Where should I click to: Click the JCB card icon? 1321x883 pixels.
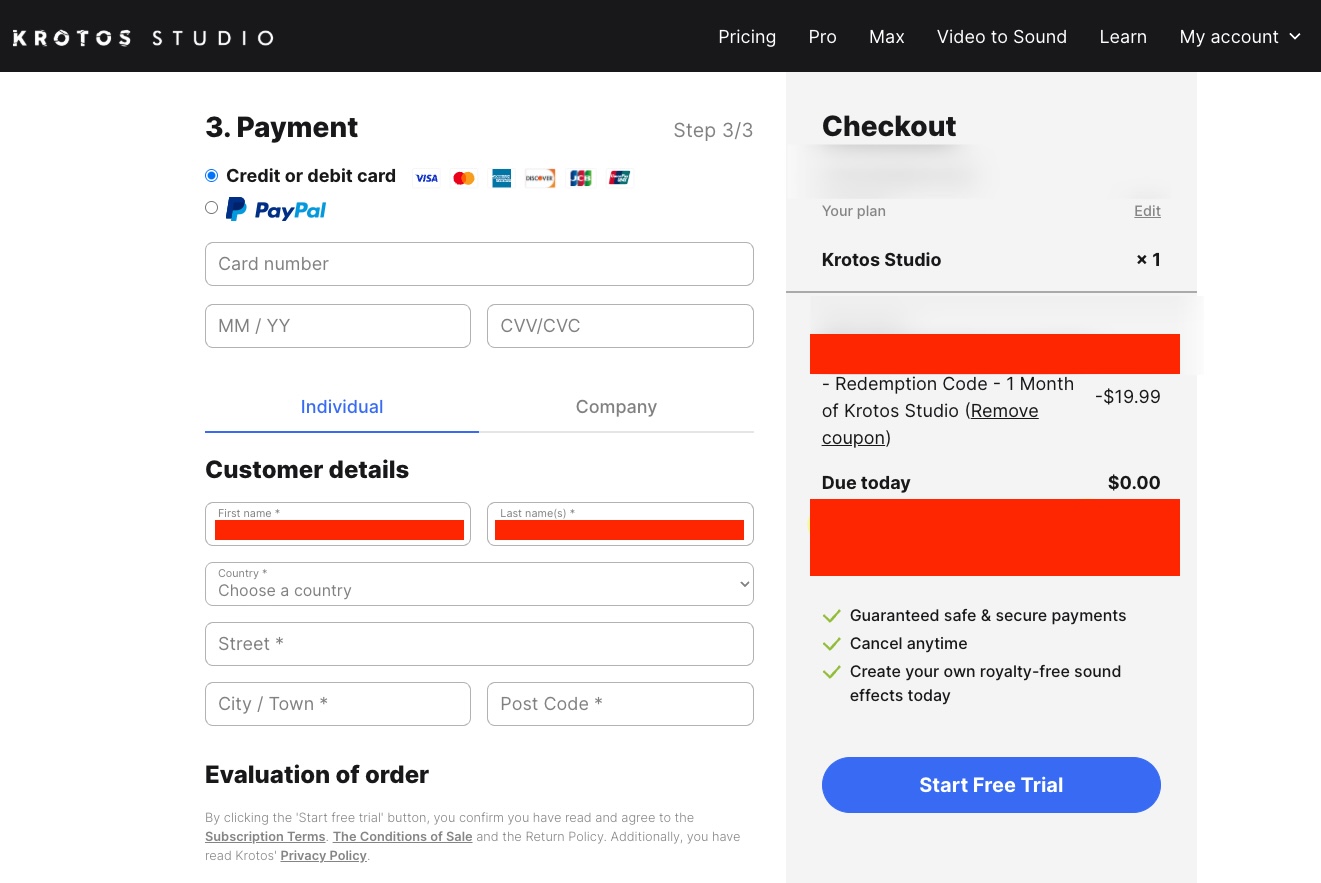pos(581,178)
